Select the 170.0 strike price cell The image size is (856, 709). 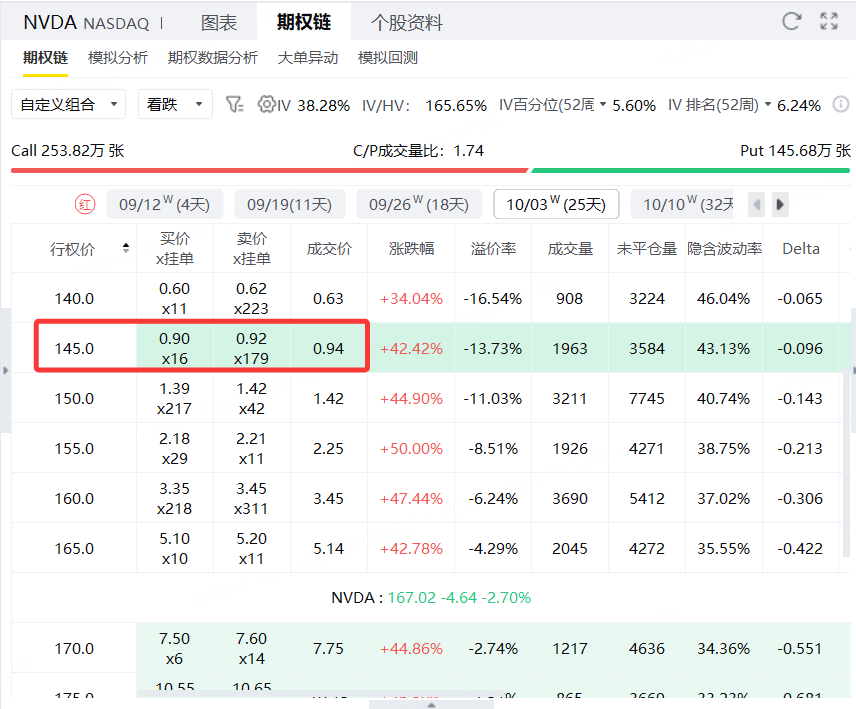(x=74, y=648)
